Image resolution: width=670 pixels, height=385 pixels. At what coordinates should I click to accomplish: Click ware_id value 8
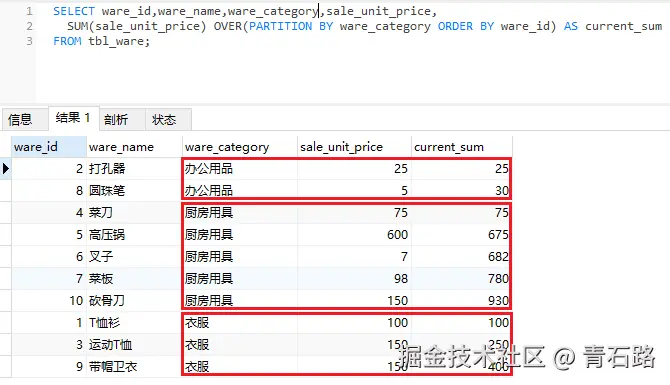[x=79, y=191]
